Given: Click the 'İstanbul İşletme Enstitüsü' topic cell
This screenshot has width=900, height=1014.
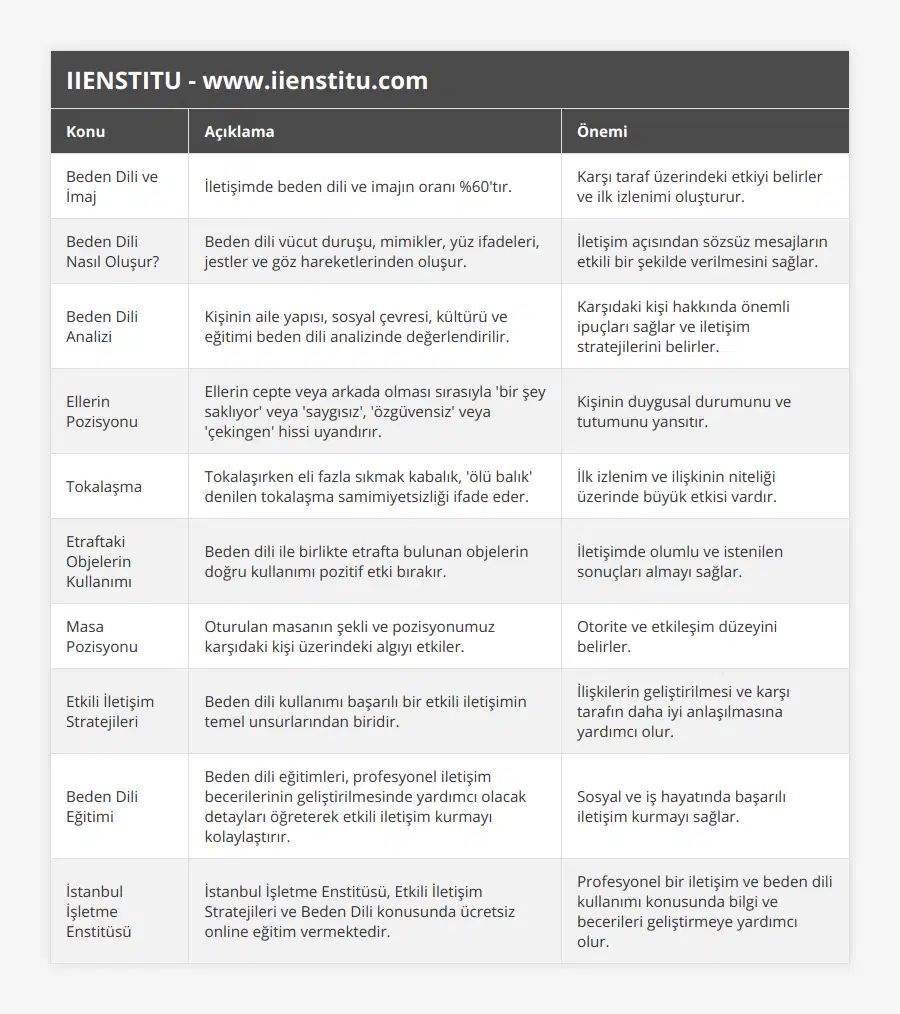Looking at the screenshot, I should (x=99, y=911).
